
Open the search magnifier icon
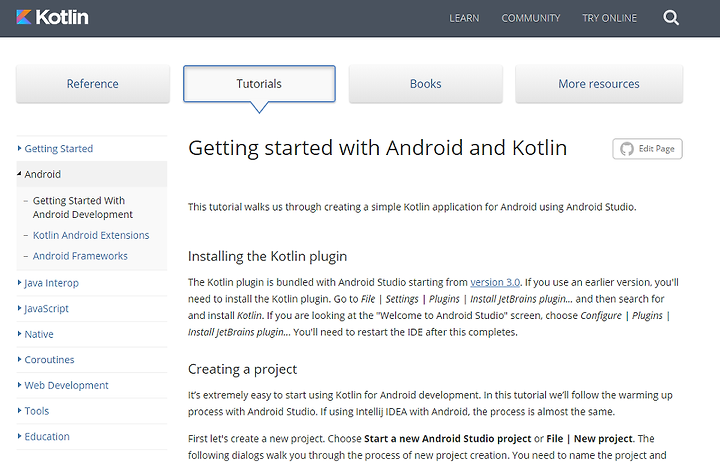(x=671, y=18)
